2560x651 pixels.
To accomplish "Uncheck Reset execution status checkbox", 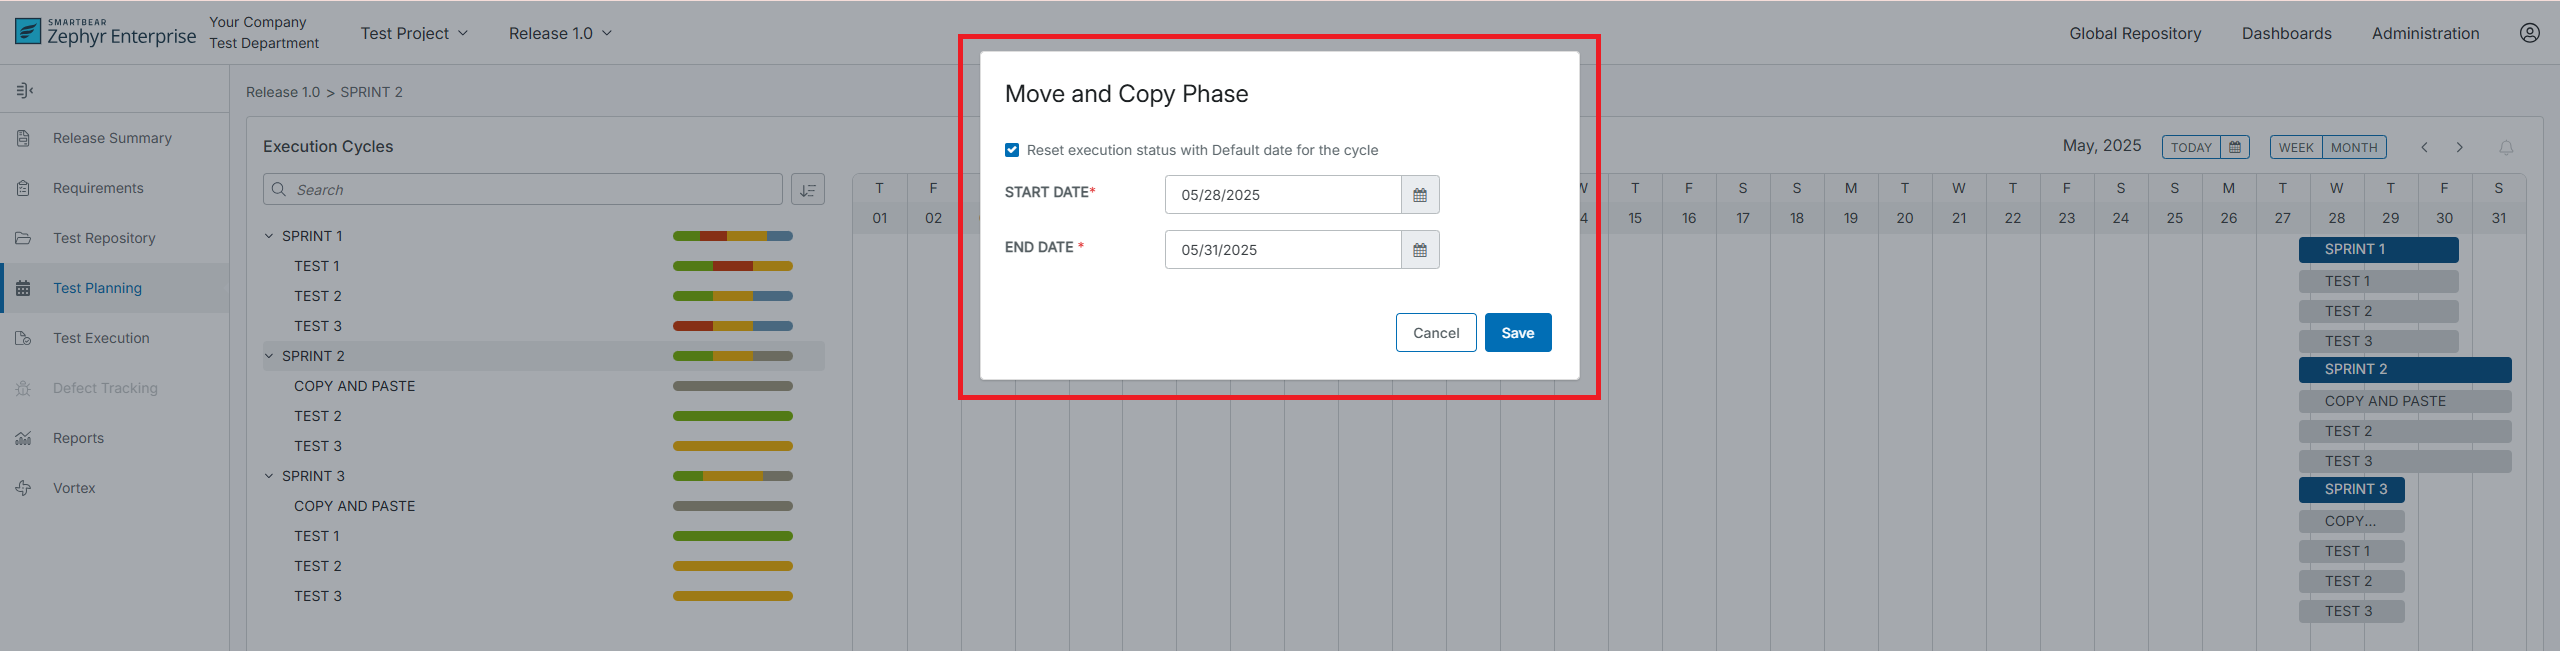I will click(x=1012, y=150).
